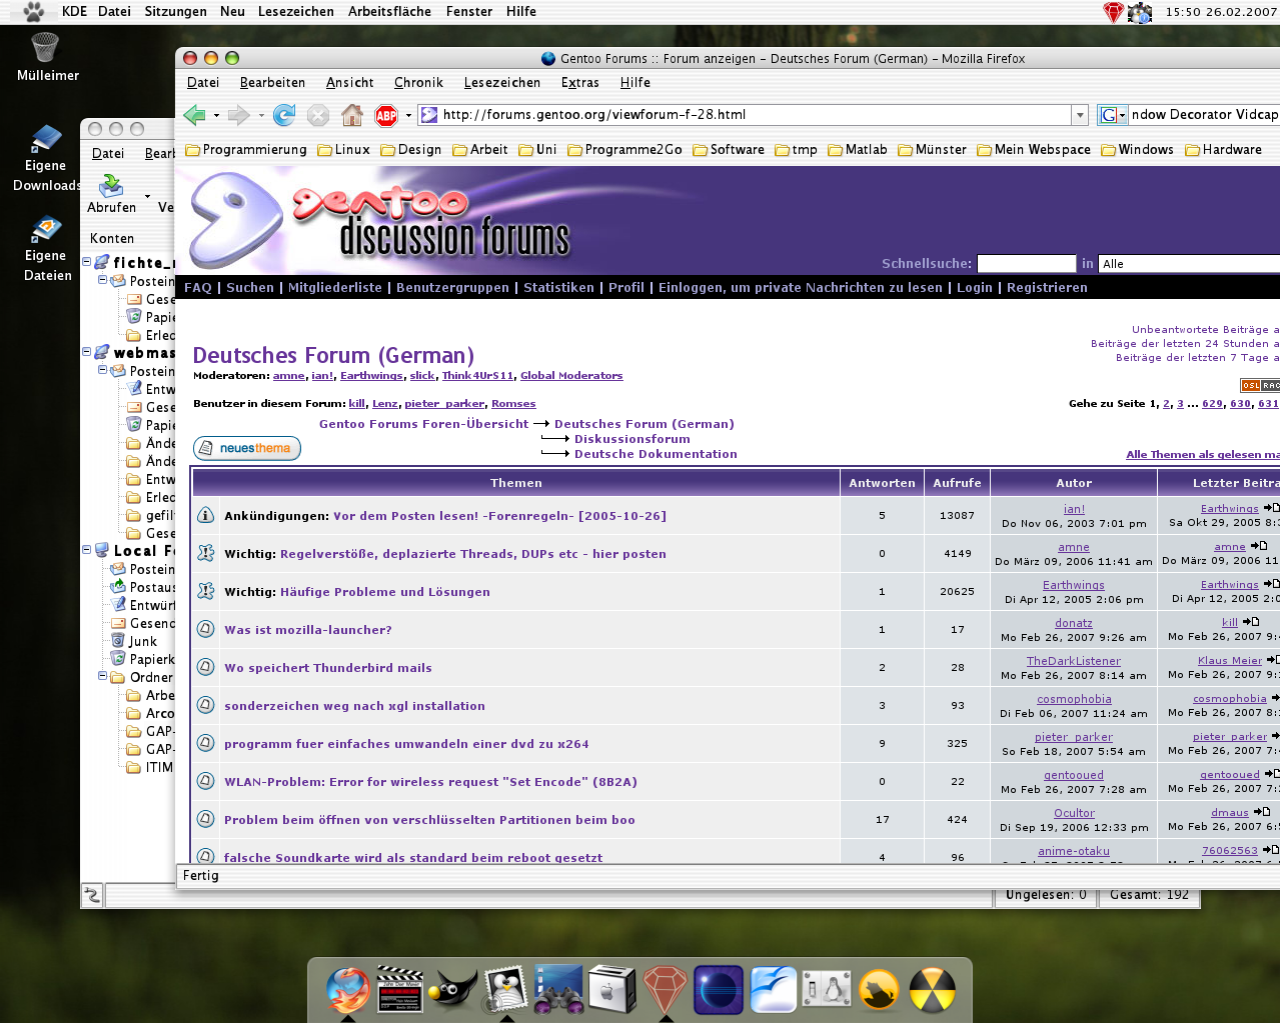The width and height of the screenshot is (1280, 1023).
Task: Open the Datei menu in Thunderbird window
Action: (x=108, y=154)
